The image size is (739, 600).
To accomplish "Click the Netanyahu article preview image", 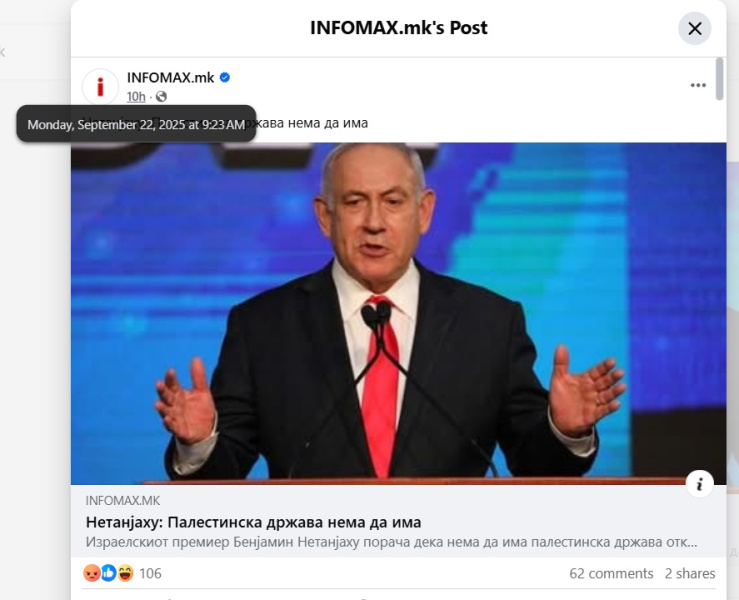I will point(398,313).
